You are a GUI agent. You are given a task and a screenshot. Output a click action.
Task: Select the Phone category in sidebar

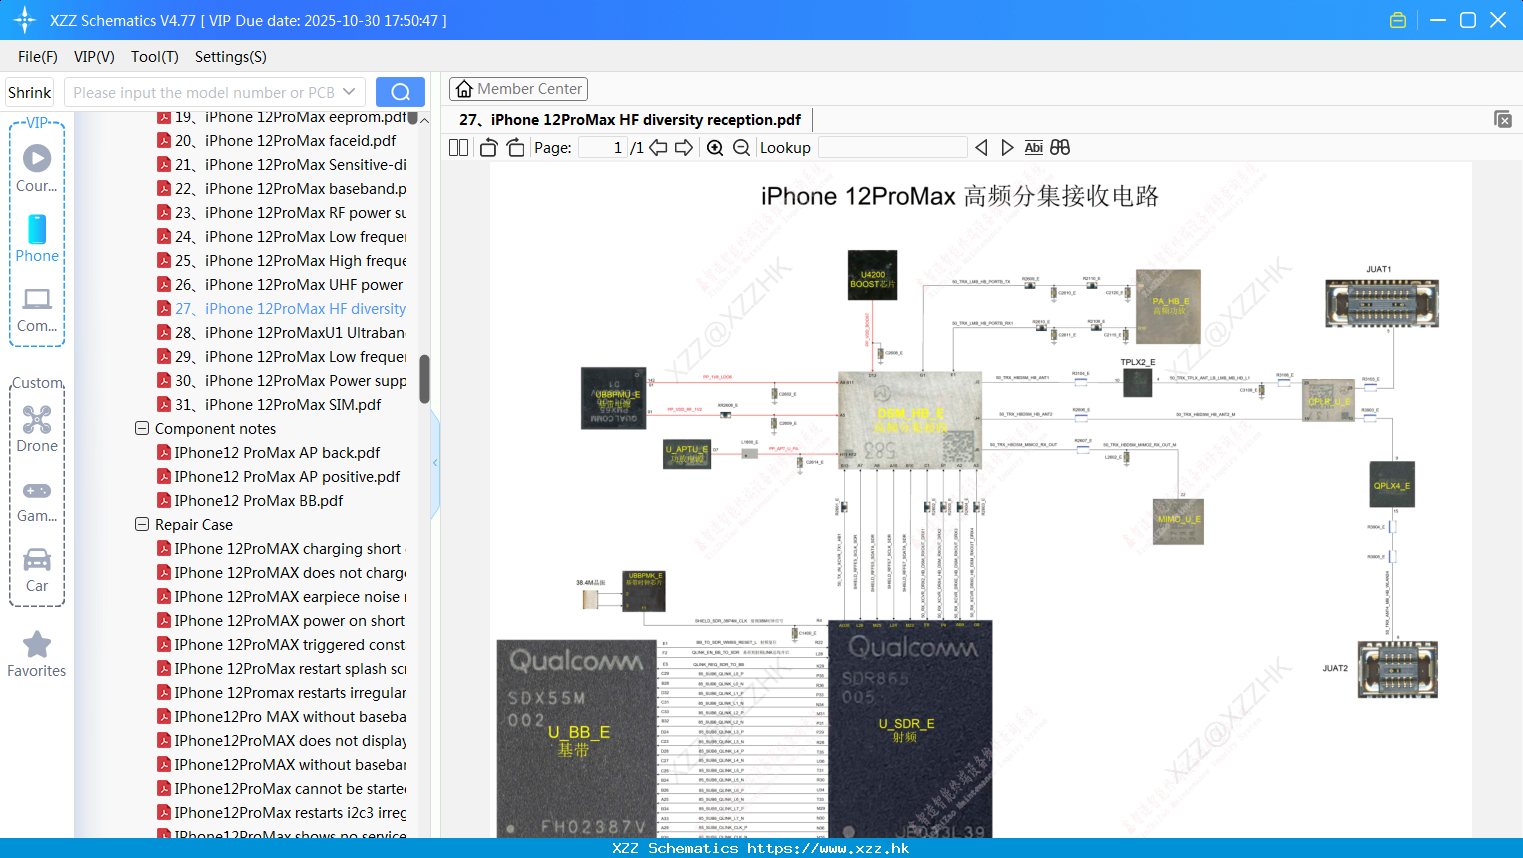coord(37,238)
